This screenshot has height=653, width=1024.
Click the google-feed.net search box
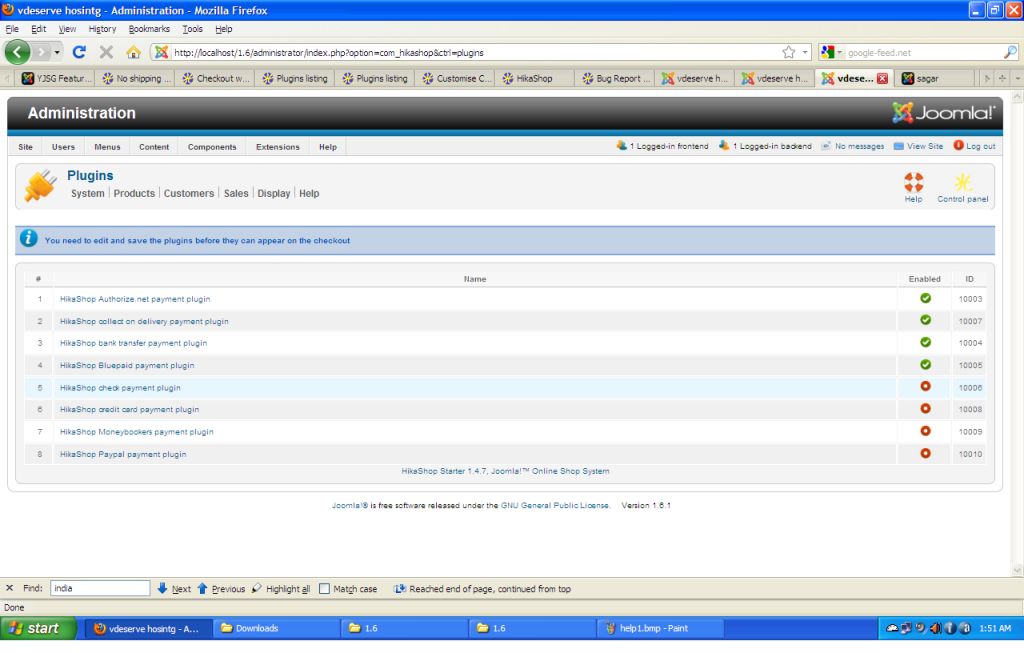pyautogui.click(x=923, y=52)
